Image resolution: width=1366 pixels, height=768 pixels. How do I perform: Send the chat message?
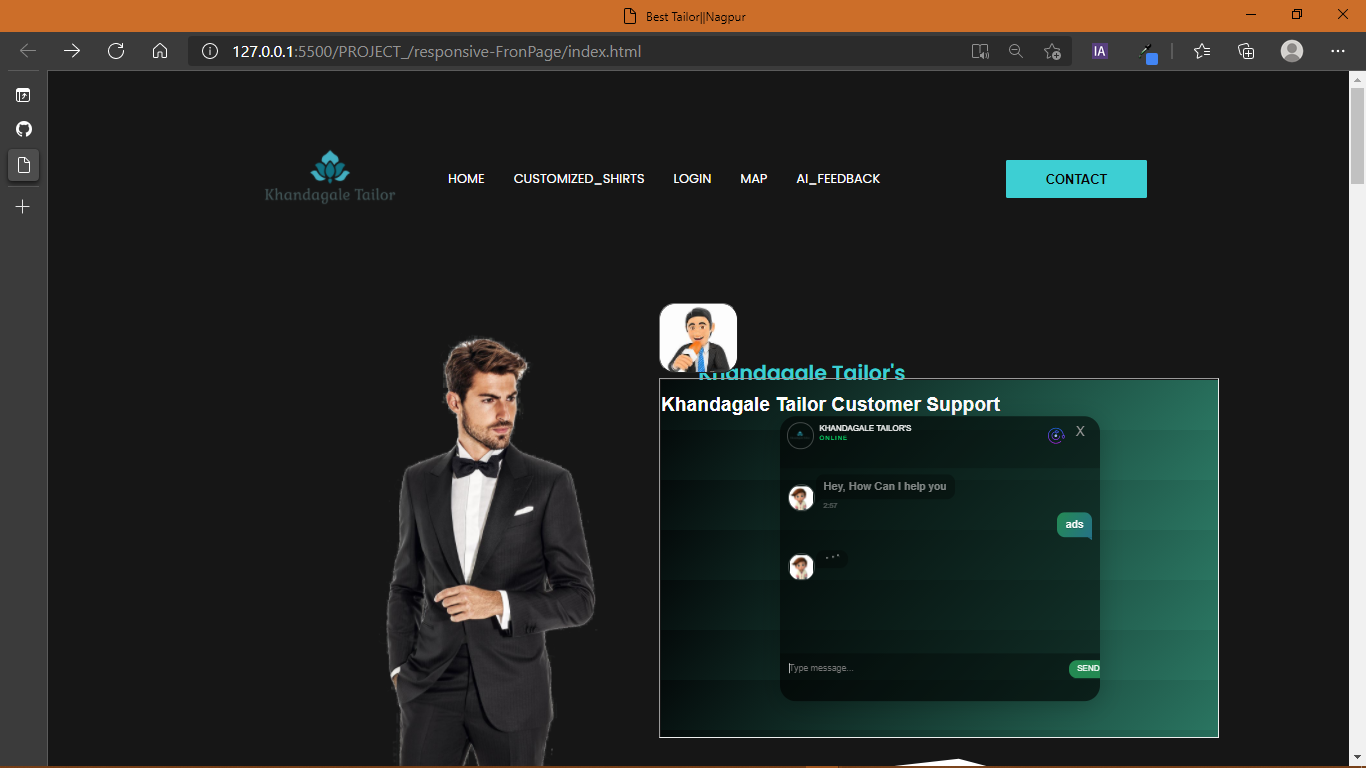1086,668
